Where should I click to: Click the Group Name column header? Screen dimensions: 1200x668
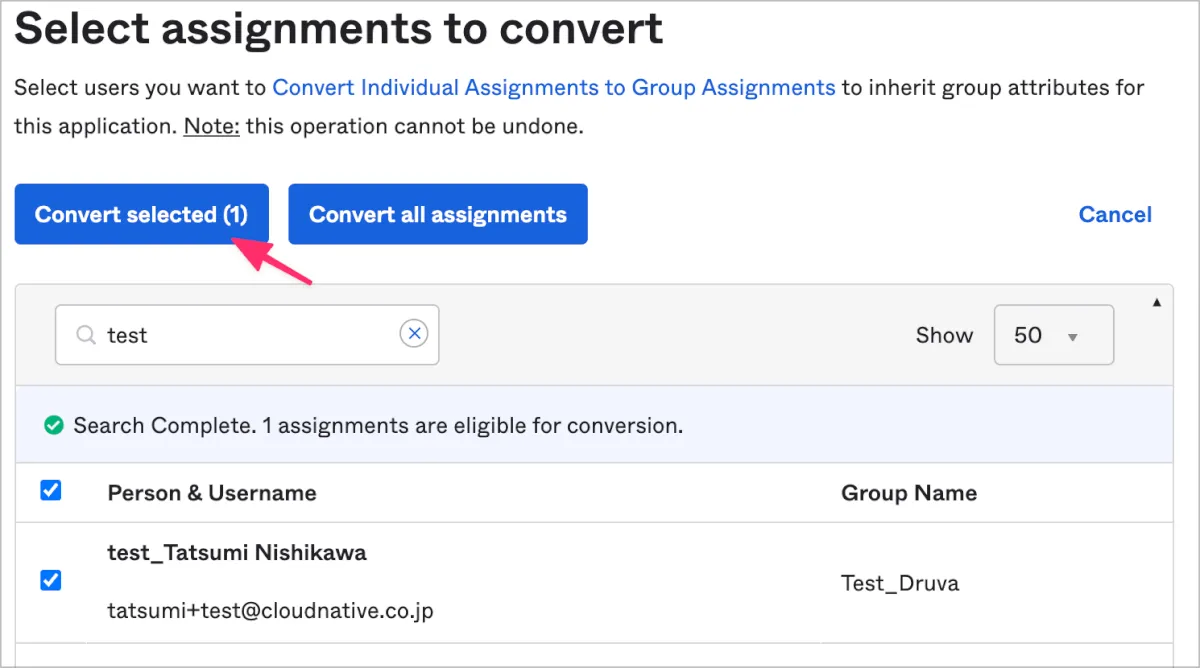908,493
